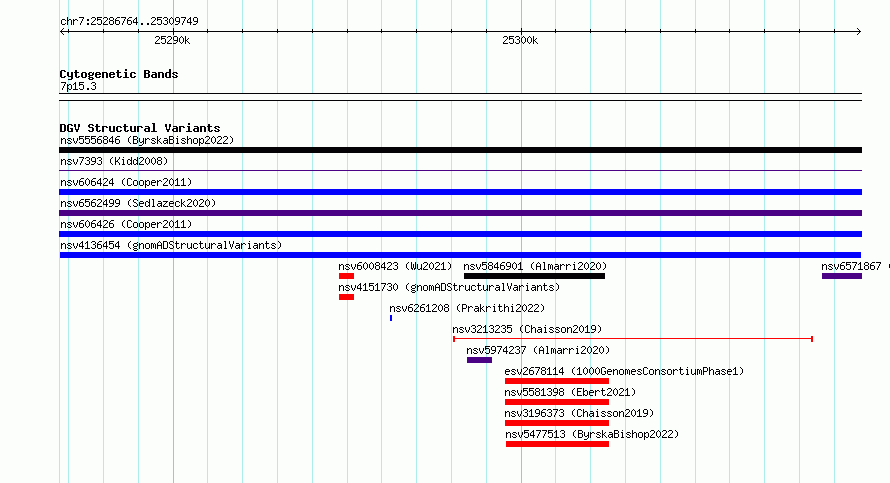This screenshot has width=890, height=483.
Task: Click the chr7:25286764..25309749 coordinate label
Action: (129, 22)
